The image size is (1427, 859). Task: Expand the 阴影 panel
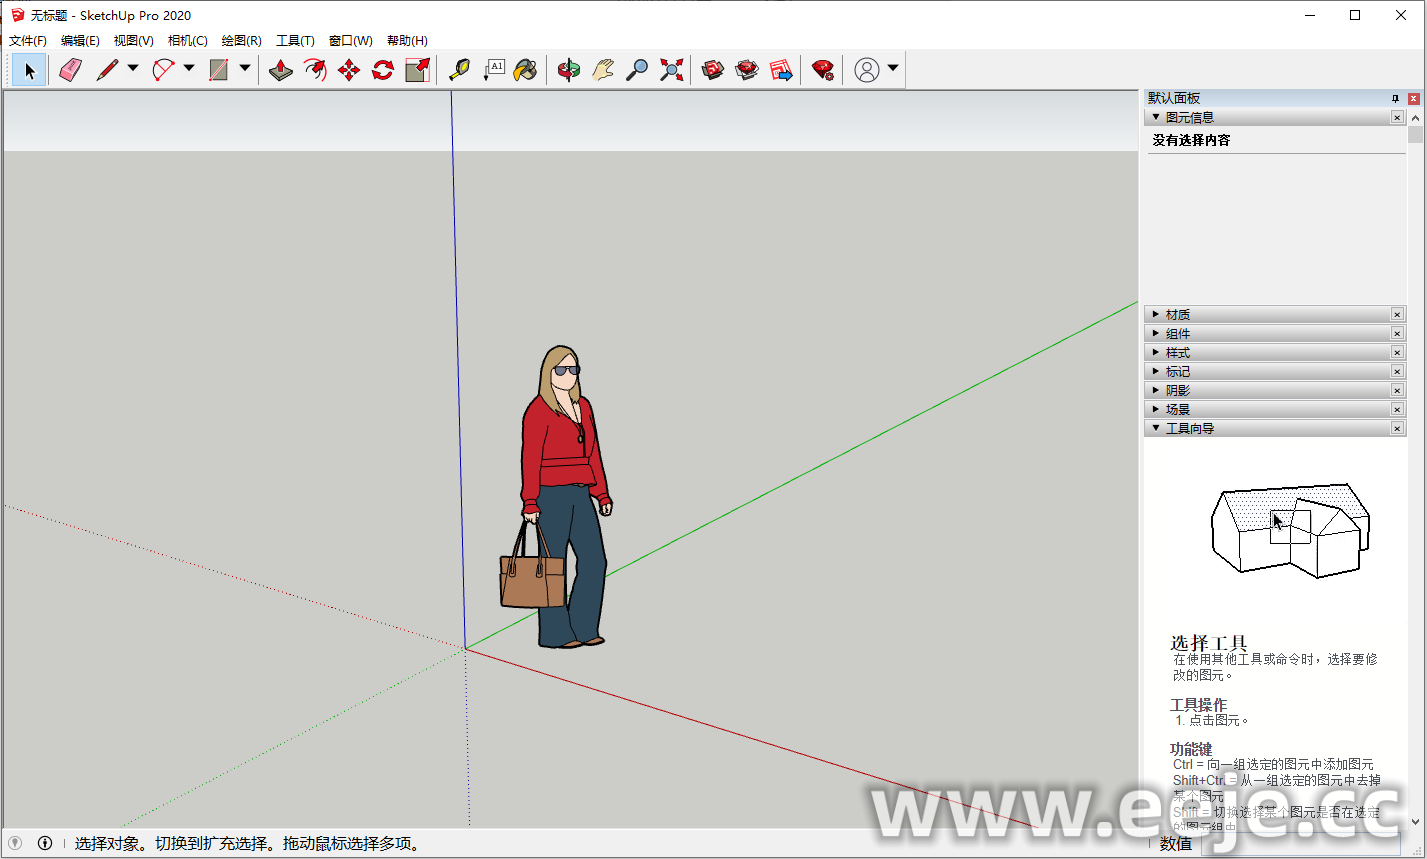(1178, 391)
